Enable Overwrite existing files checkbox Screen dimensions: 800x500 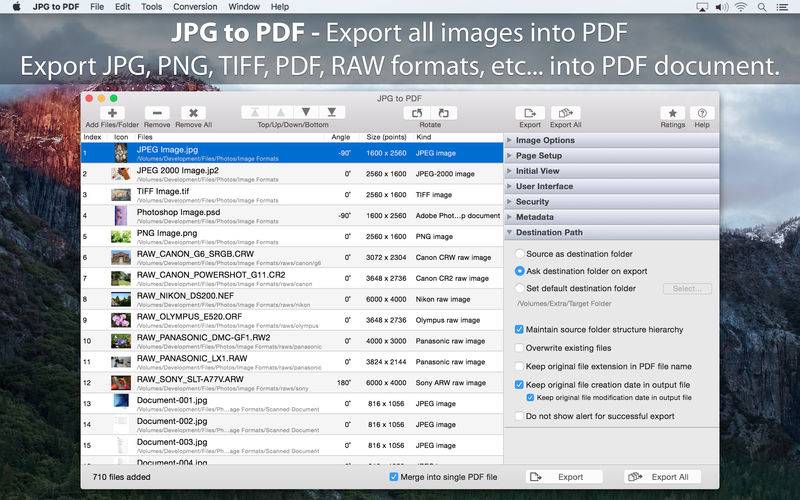(x=519, y=348)
